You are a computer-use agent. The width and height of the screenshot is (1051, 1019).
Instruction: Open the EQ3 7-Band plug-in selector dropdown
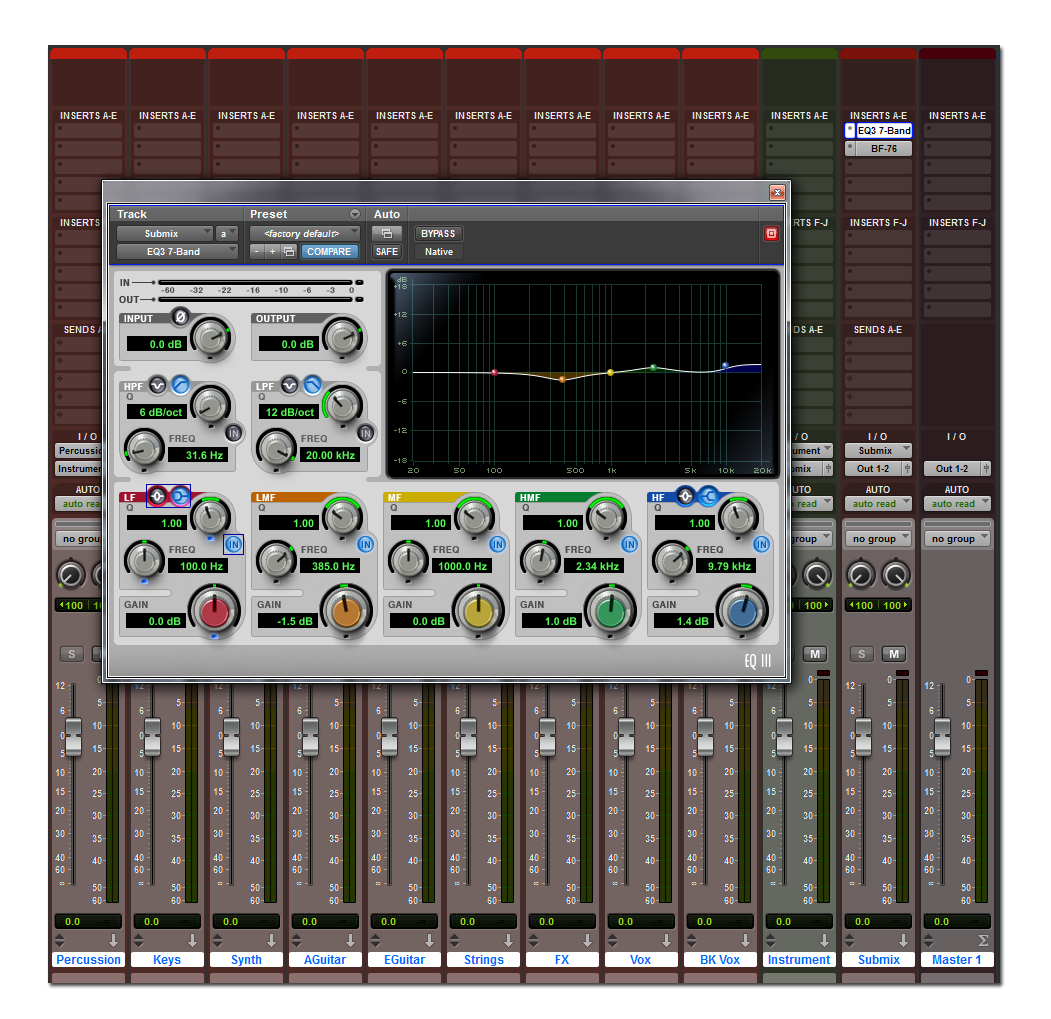177,252
